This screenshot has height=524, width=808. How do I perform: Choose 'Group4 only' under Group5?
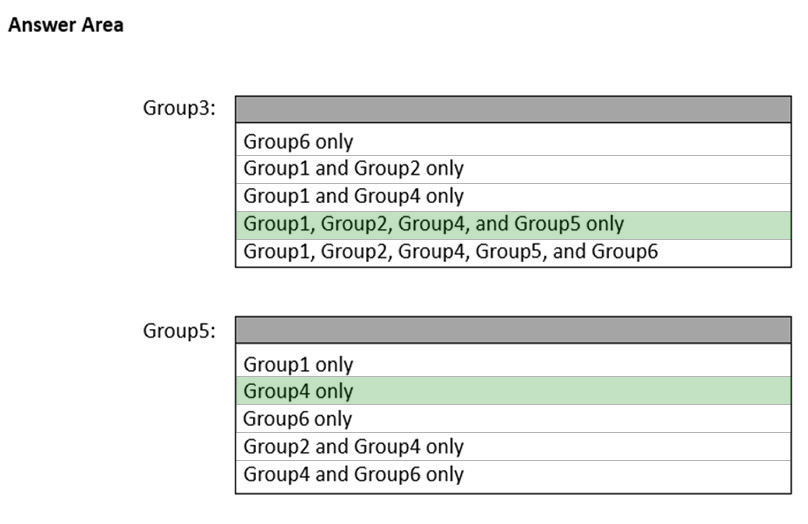pyautogui.click(x=298, y=392)
